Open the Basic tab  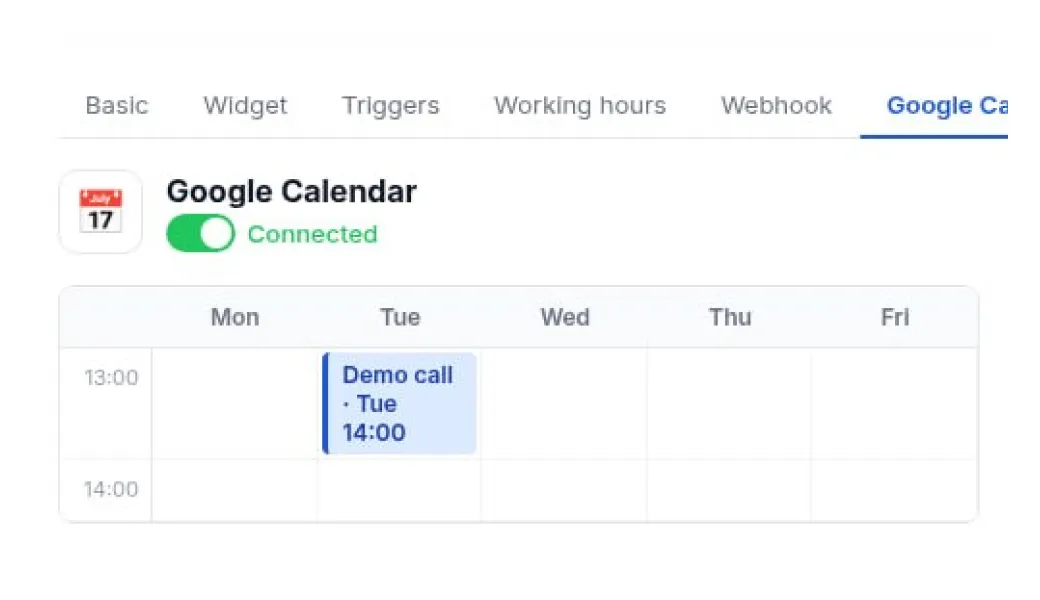click(117, 106)
